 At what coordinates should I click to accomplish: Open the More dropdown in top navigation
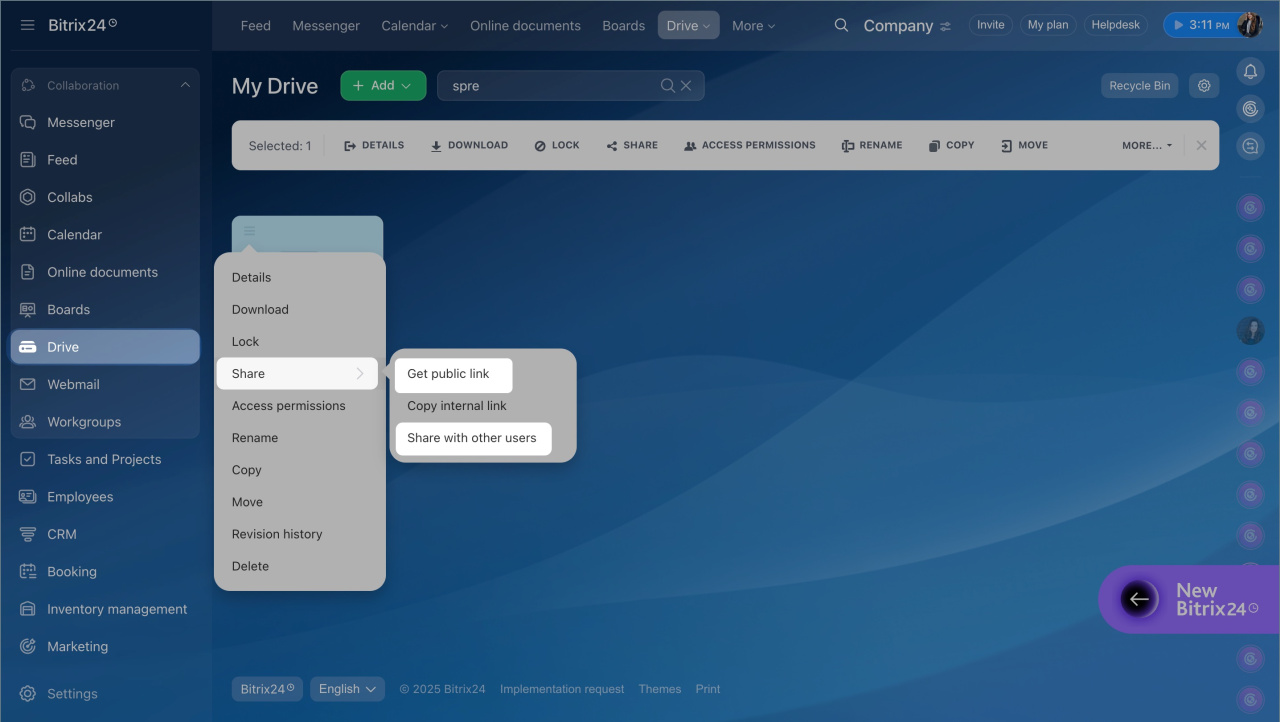coord(753,25)
